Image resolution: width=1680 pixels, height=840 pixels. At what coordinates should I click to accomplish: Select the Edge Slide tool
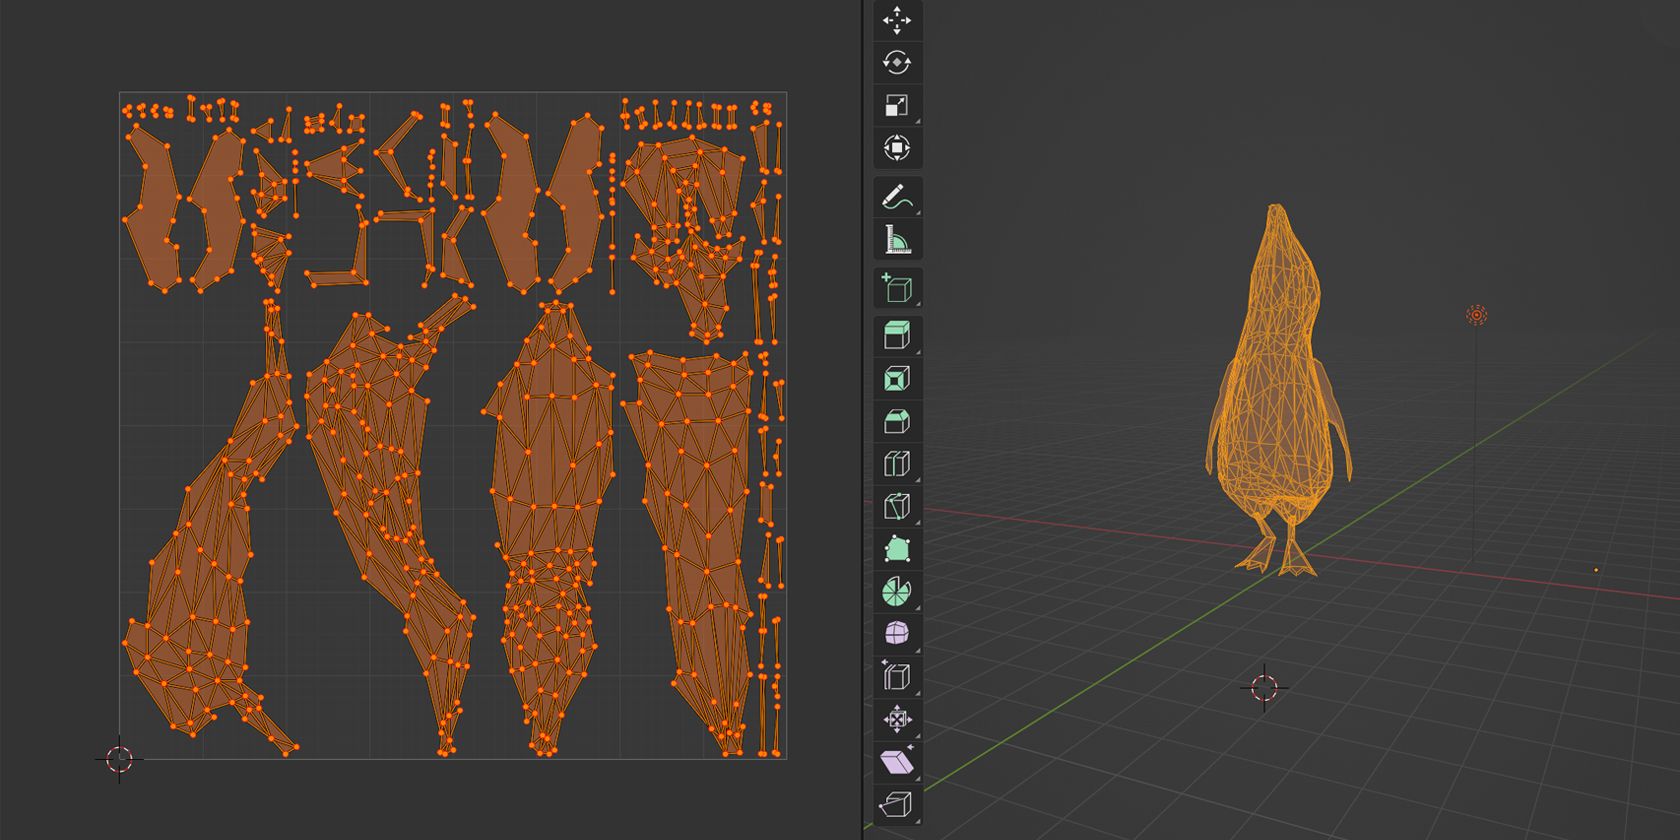click(x=897, y=677)
